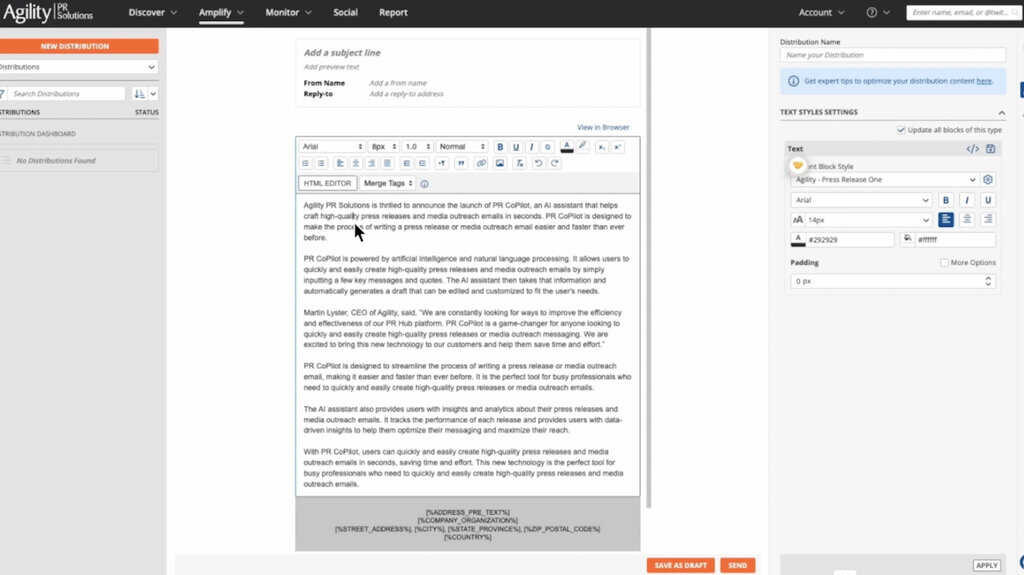Click HTML Editor button

[327, 184]
